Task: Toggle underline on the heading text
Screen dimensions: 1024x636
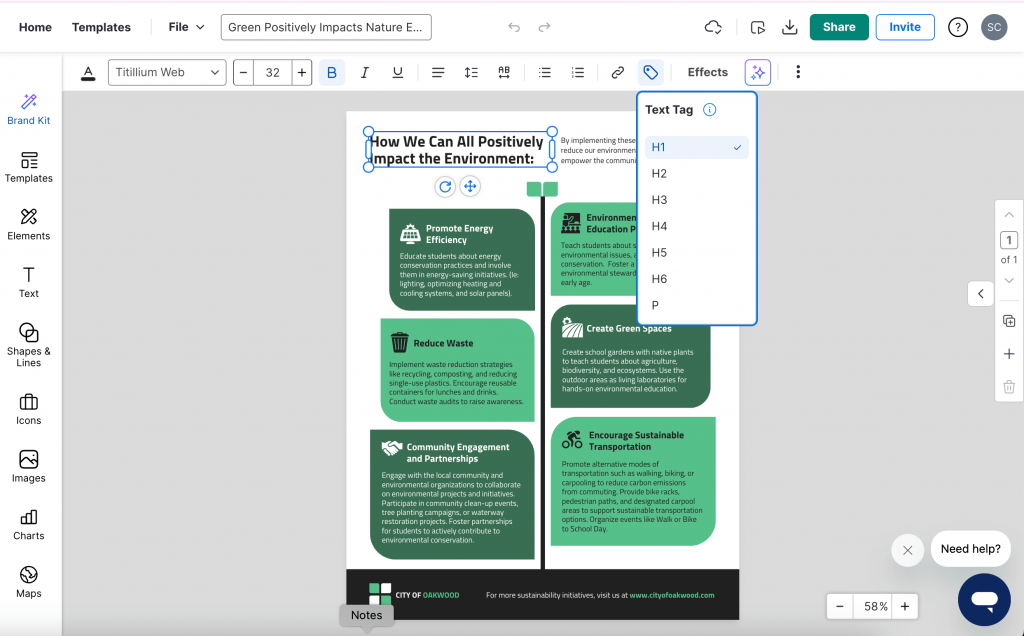Action: [397, 71]
